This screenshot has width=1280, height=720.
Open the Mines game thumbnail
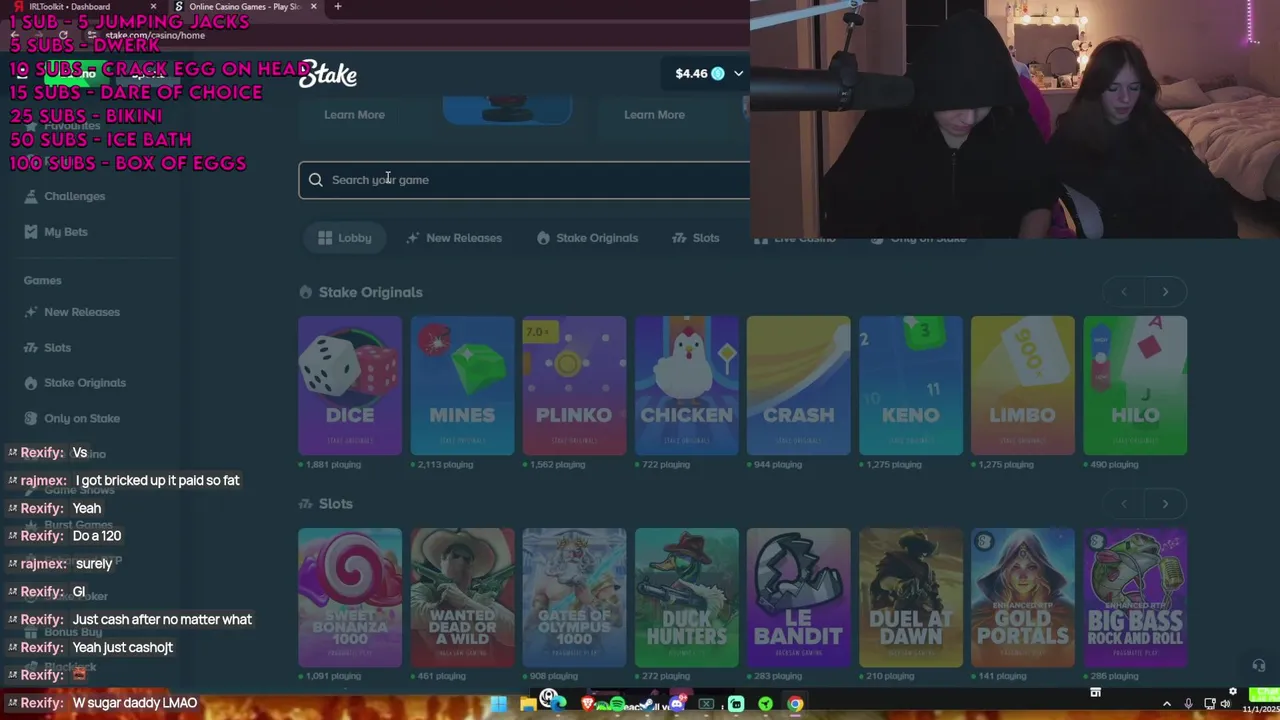click(x=462, y=385)
